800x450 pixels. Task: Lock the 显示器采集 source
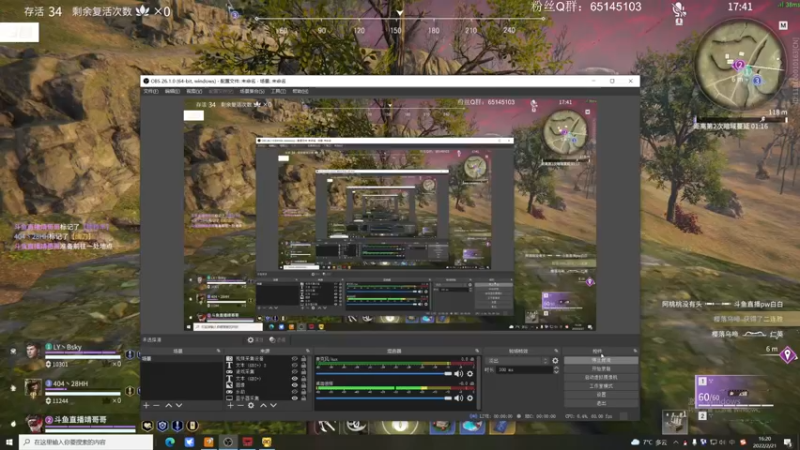click(x=304, y=398)
